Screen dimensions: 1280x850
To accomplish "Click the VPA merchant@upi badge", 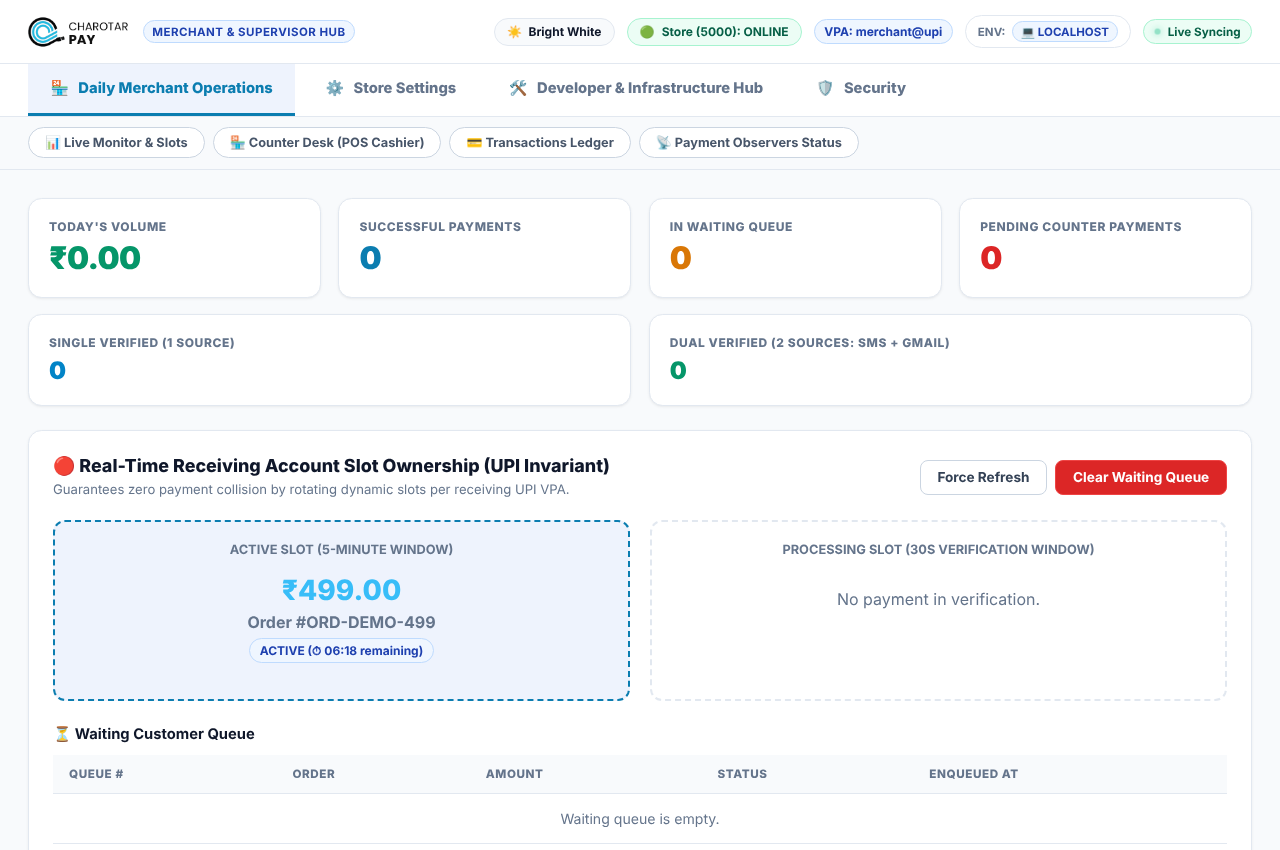I will click(x=883, y=32).
